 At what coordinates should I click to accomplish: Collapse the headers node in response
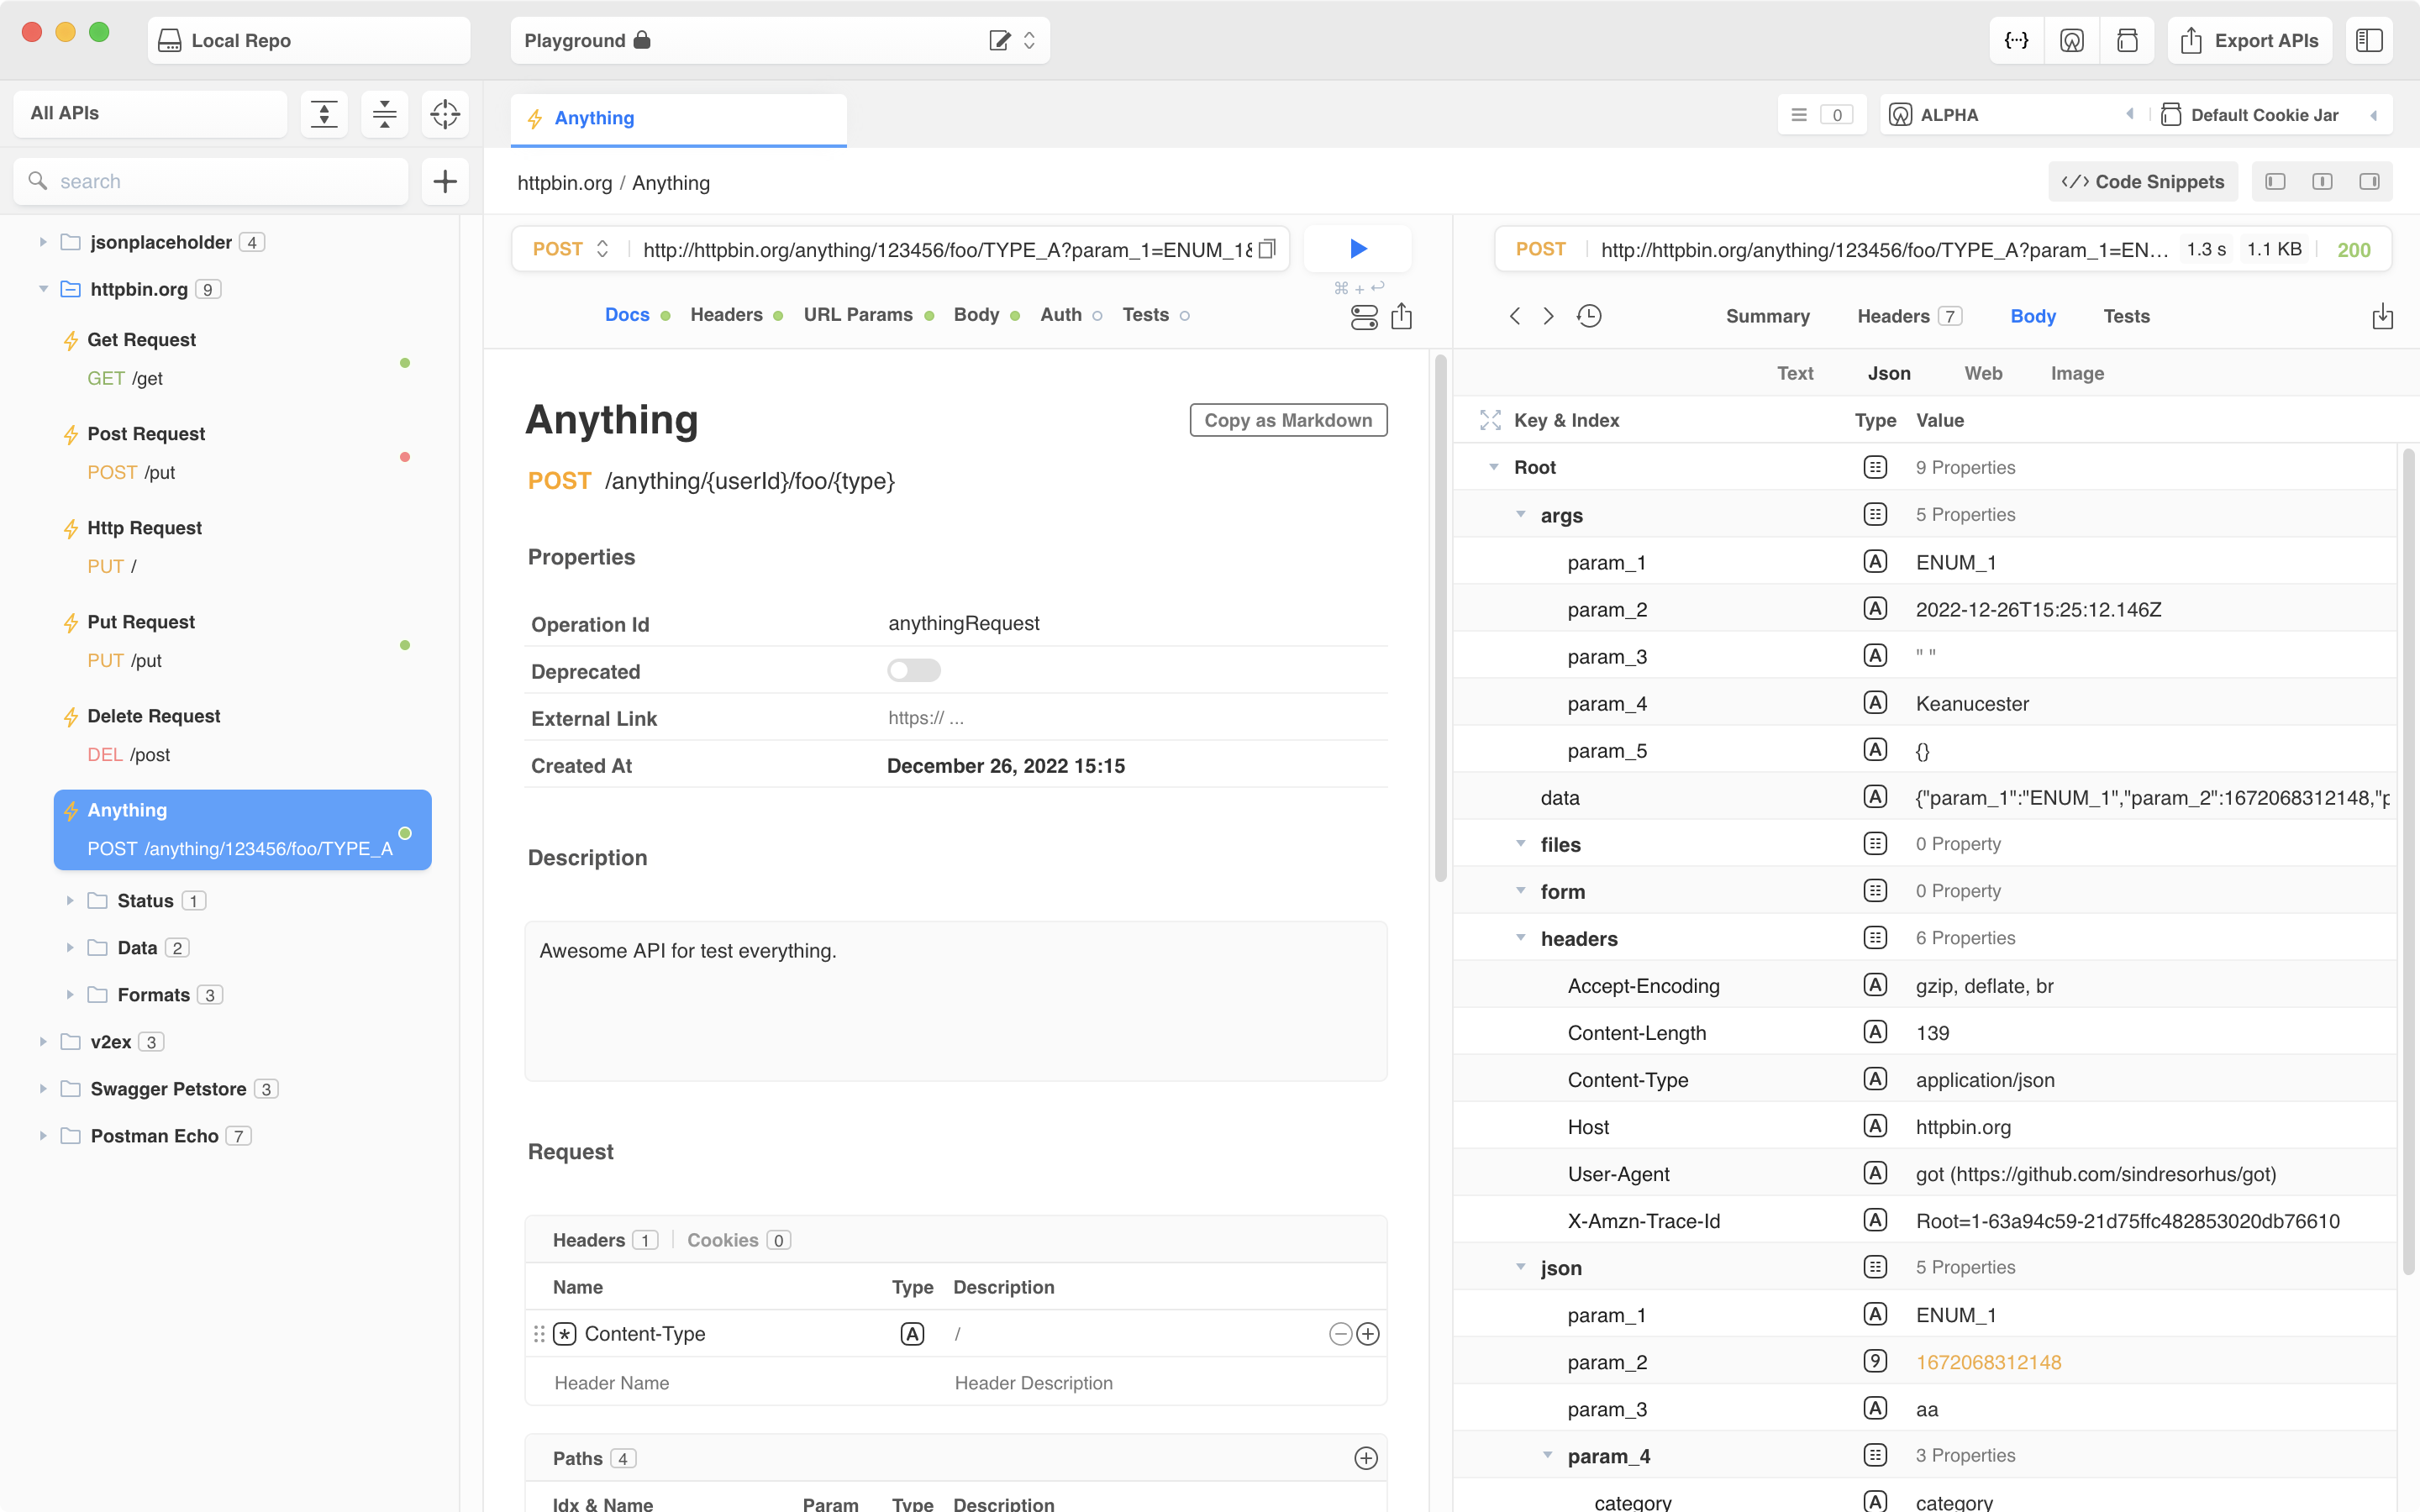pyautogui.click(x=1521, y=938)
